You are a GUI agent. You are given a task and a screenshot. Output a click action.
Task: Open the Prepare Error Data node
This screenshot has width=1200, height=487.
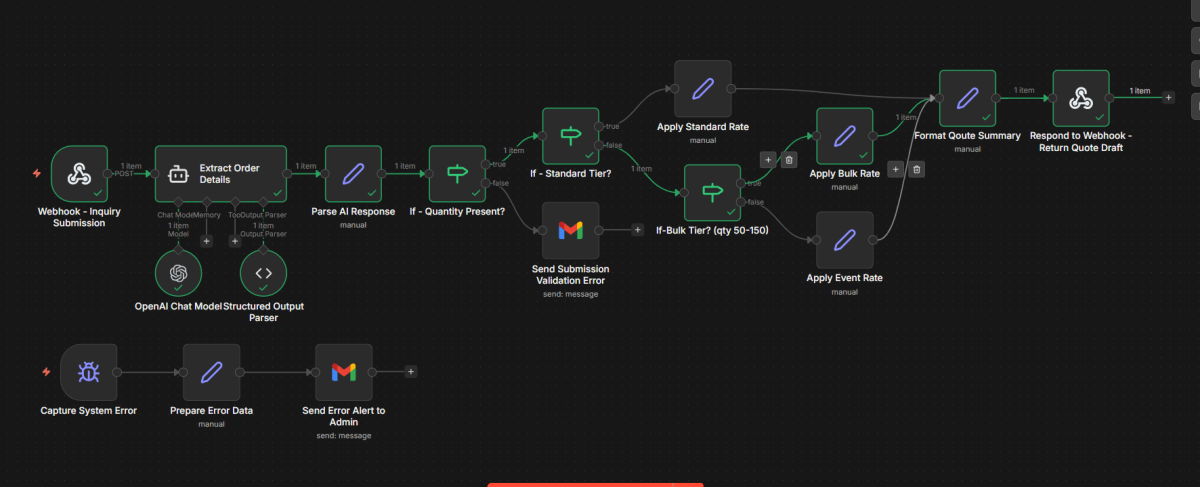(211, 372)
